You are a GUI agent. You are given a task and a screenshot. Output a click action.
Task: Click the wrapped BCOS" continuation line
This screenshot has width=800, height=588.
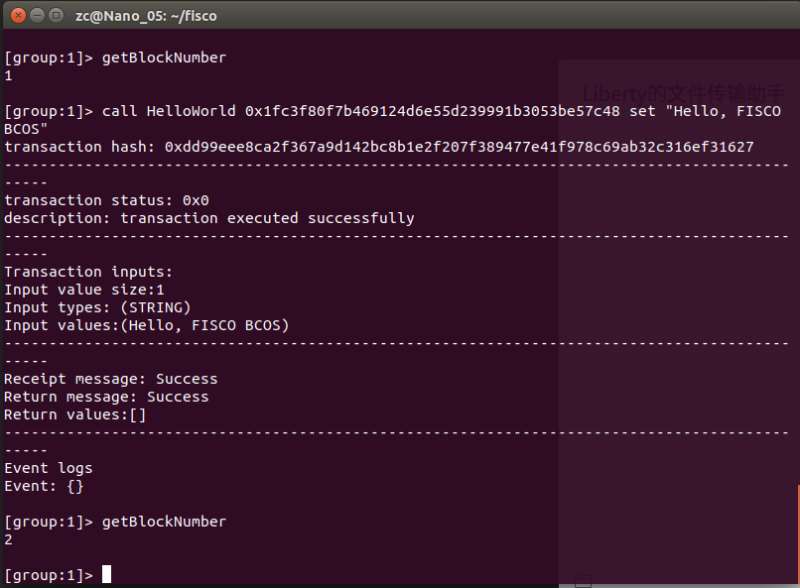(26, 129)
